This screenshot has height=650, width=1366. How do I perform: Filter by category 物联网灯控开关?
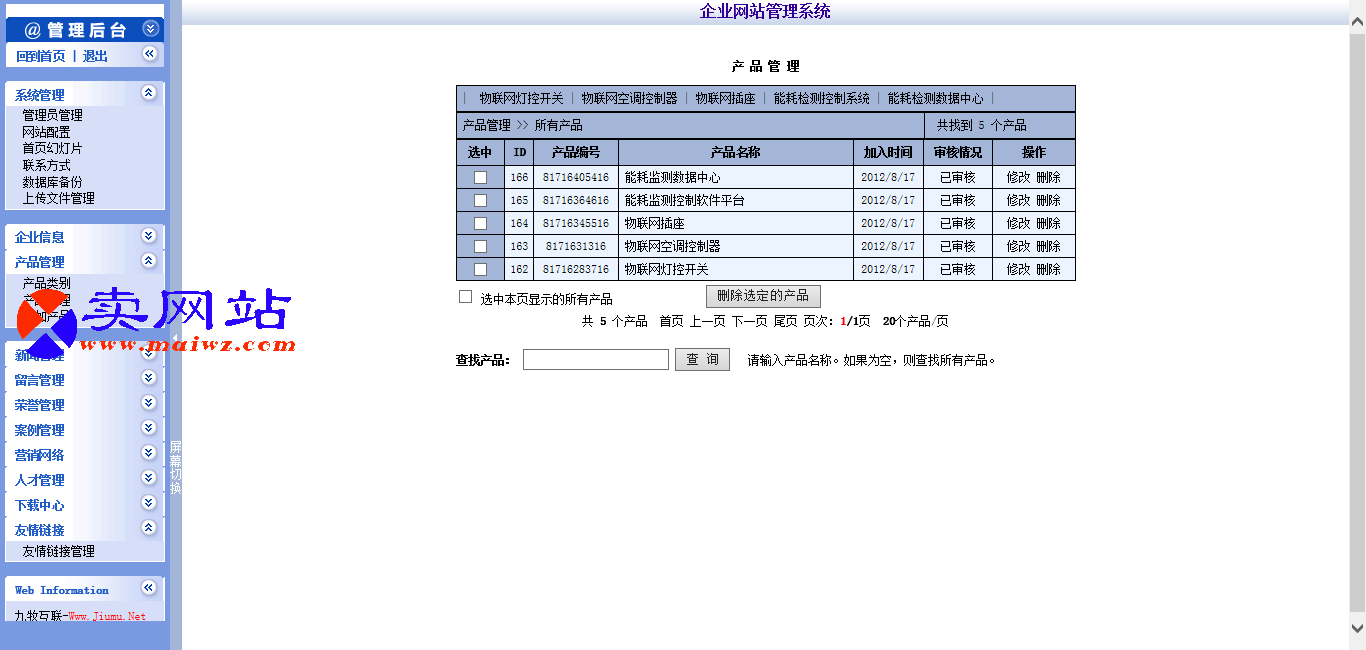[521, 99]
